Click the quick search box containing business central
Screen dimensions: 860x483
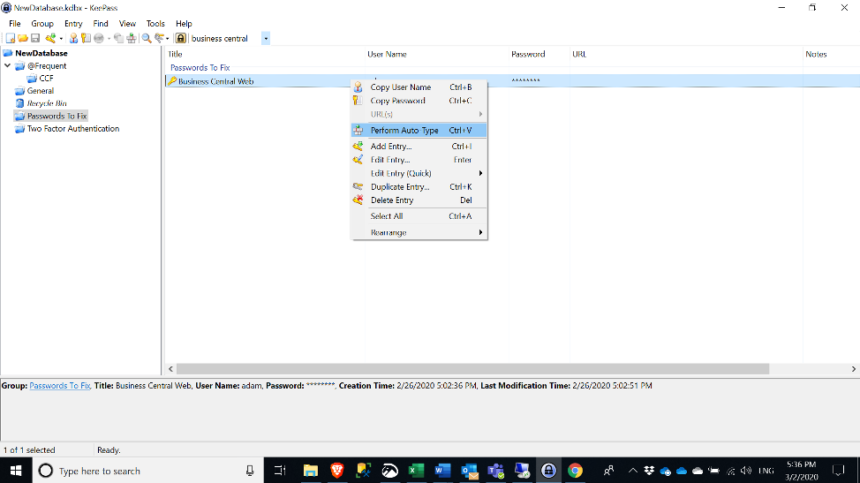coord(225,38)
